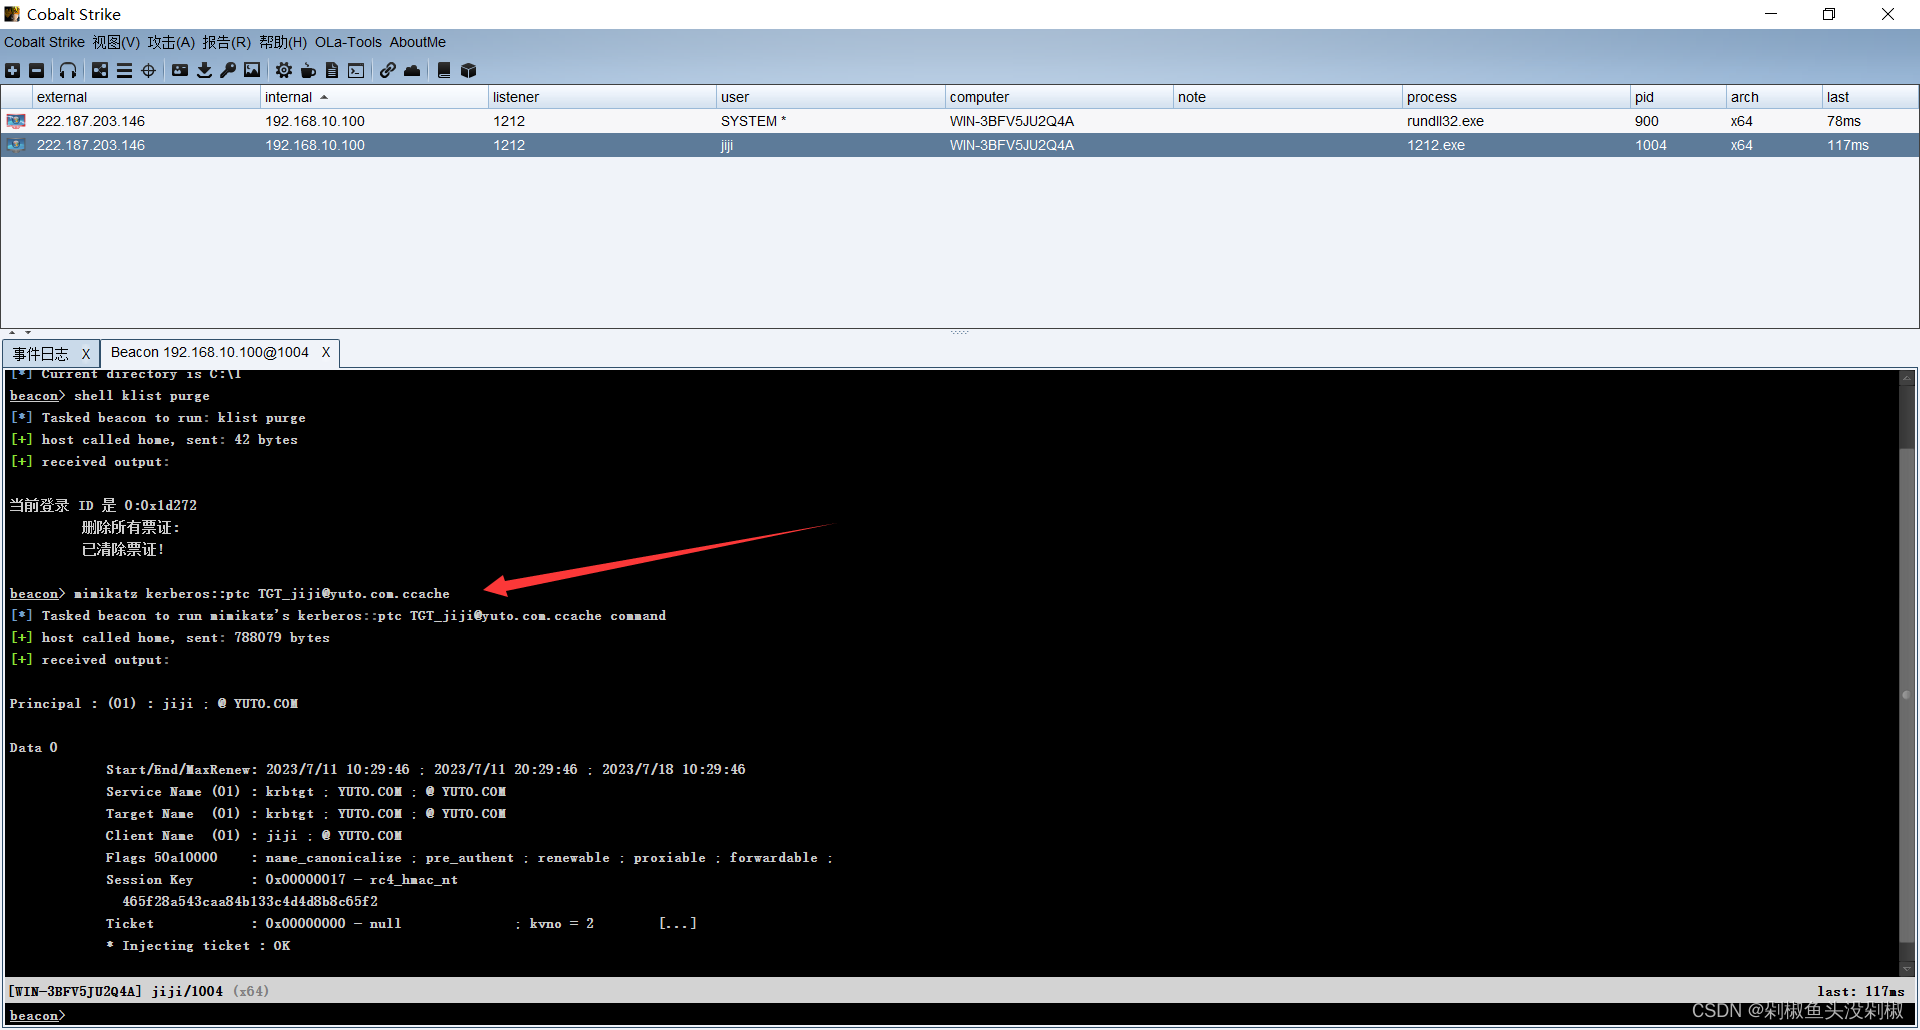
Task: Click the chain link host file icon
Action: 388,70
